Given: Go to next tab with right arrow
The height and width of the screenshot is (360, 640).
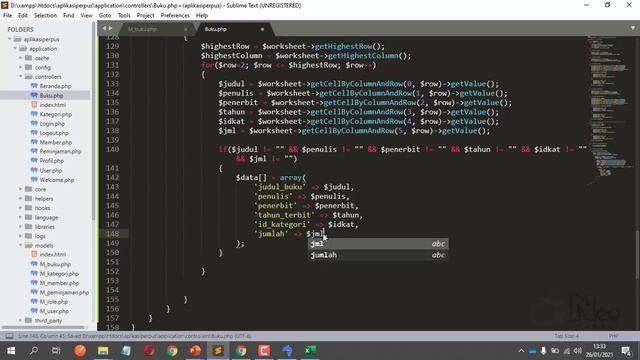Looking at the screenshot, I should [x=110, y=28].
